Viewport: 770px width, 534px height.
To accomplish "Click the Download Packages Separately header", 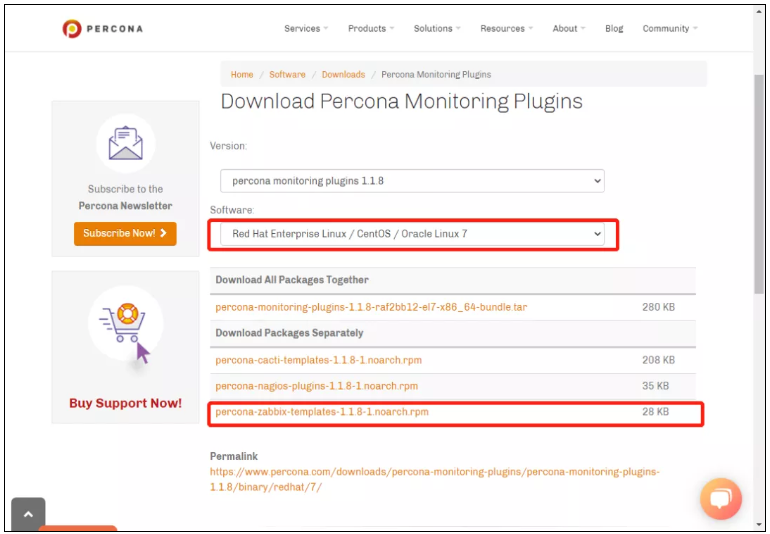I will [x=289, y=333].
